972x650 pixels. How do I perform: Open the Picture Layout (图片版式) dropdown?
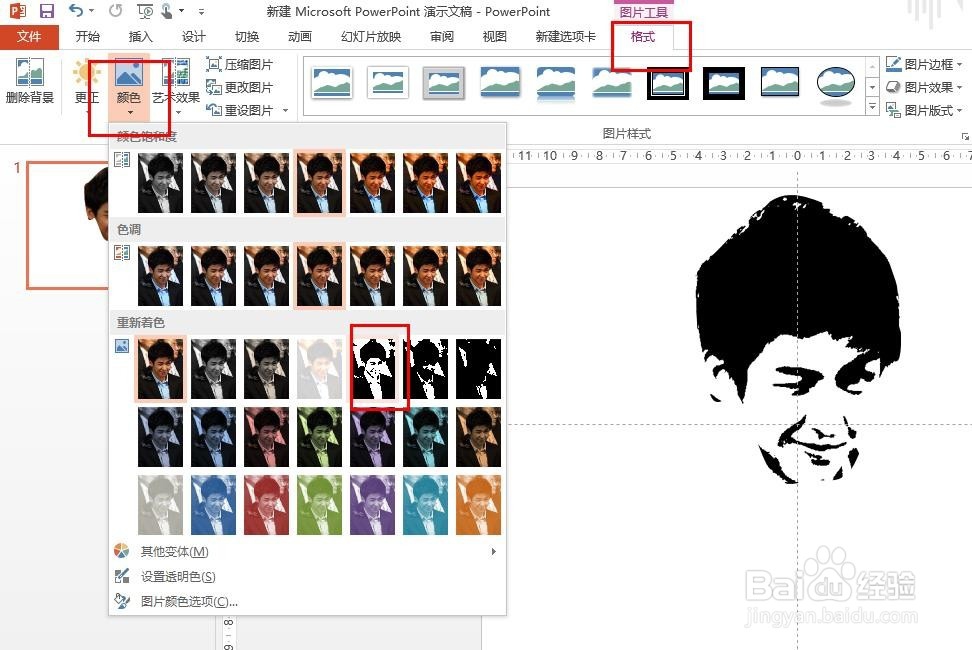[x=924, y=110]
